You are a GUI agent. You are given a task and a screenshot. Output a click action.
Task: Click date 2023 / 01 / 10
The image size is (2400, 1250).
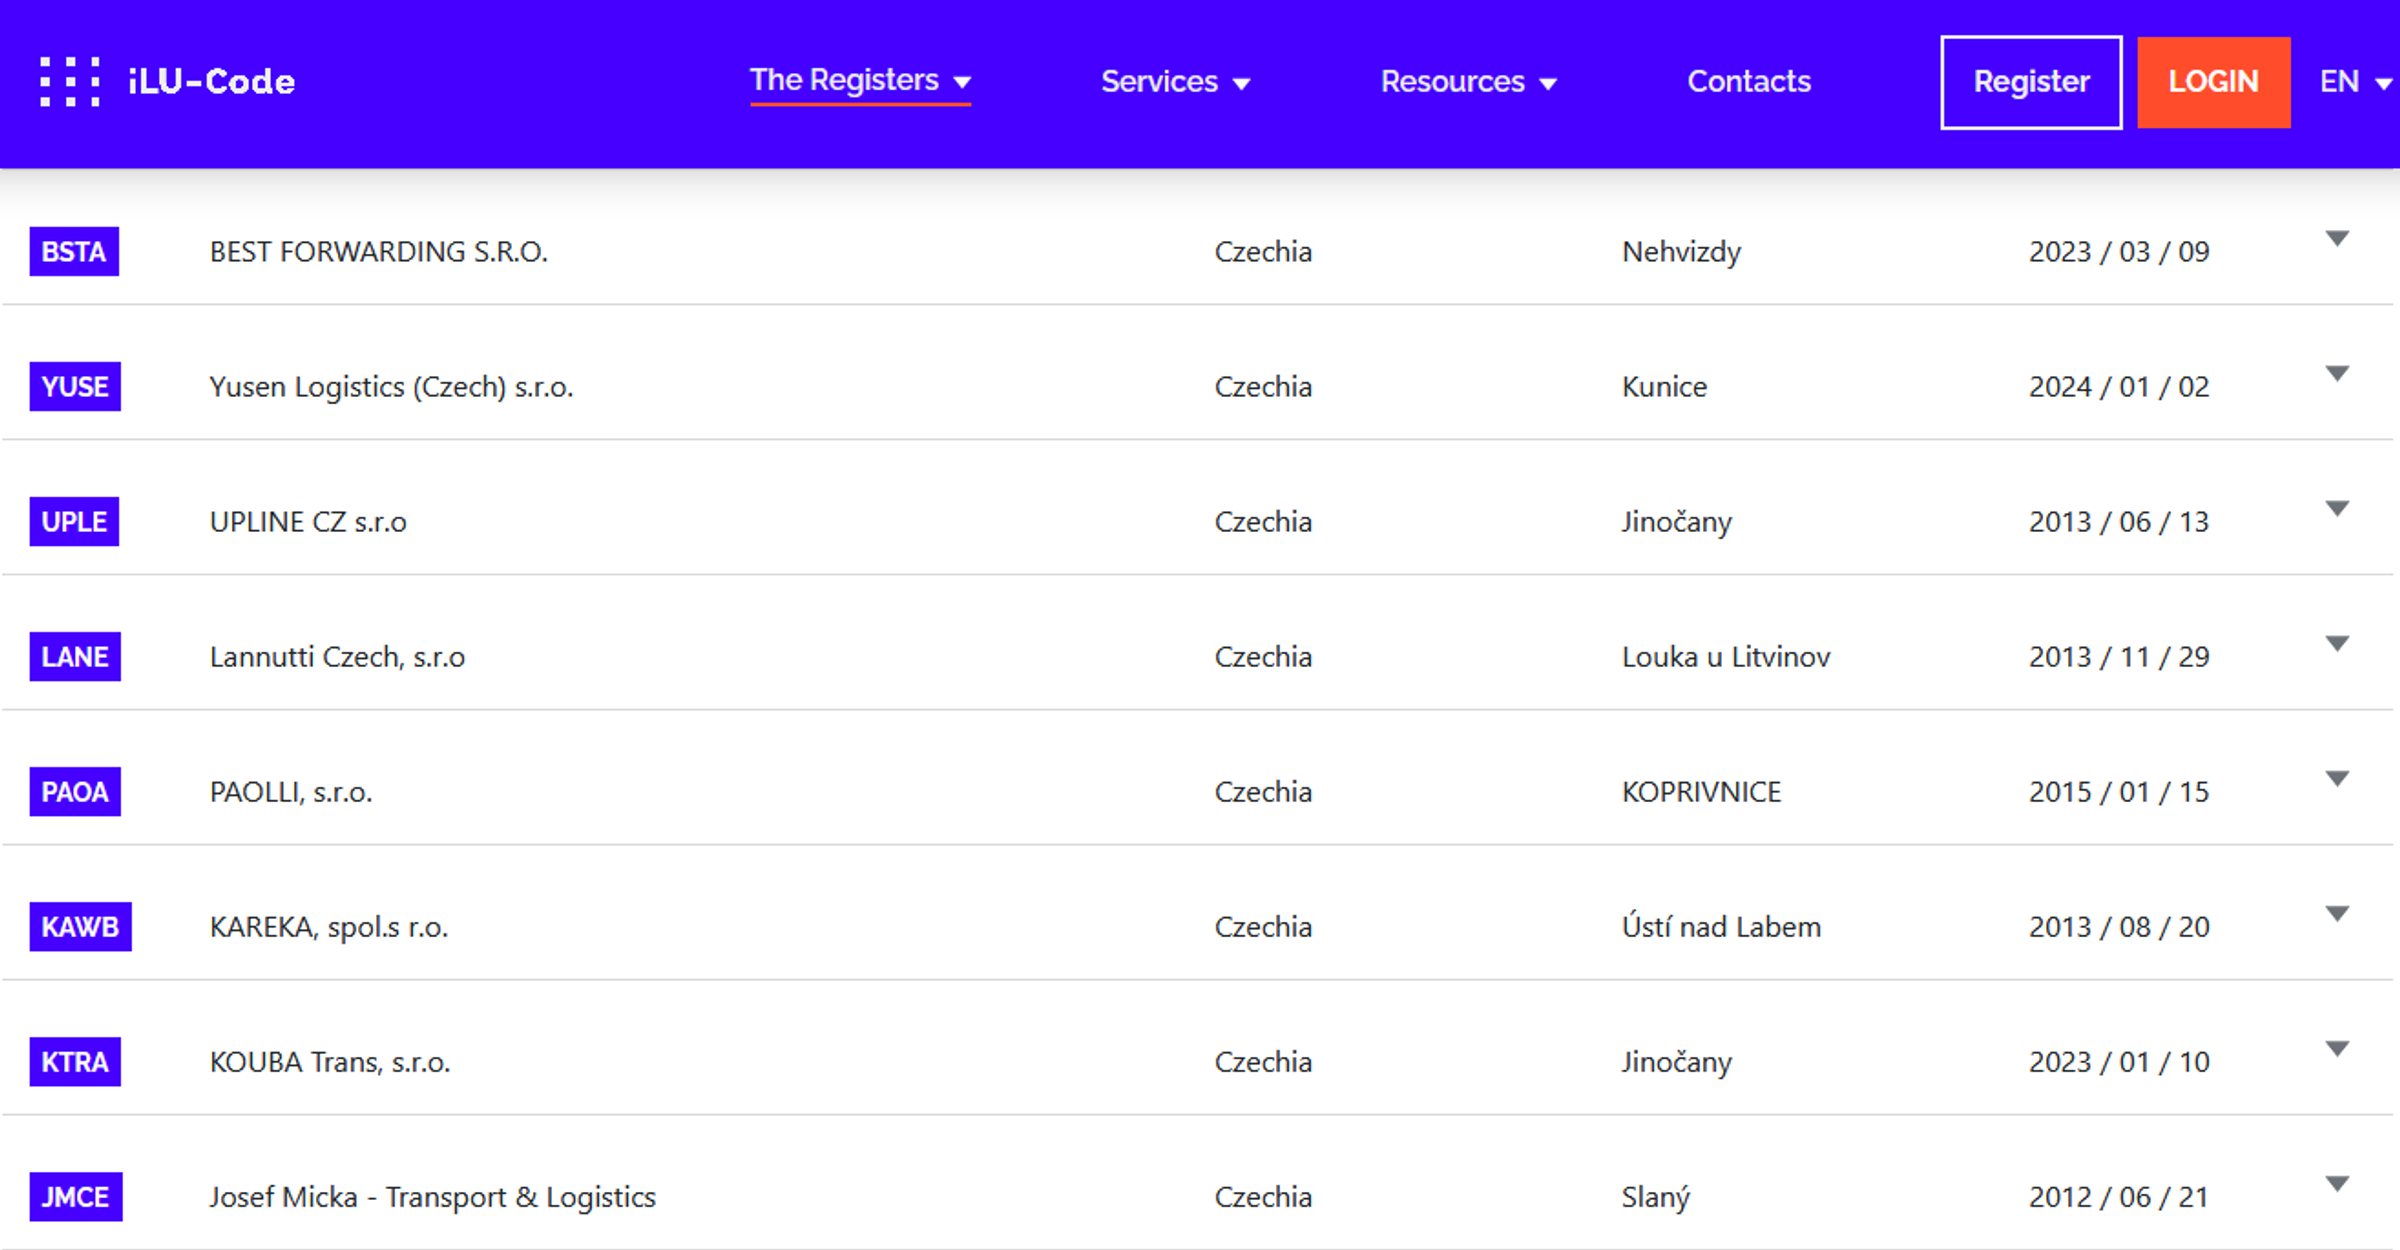pos(2119,1062)
